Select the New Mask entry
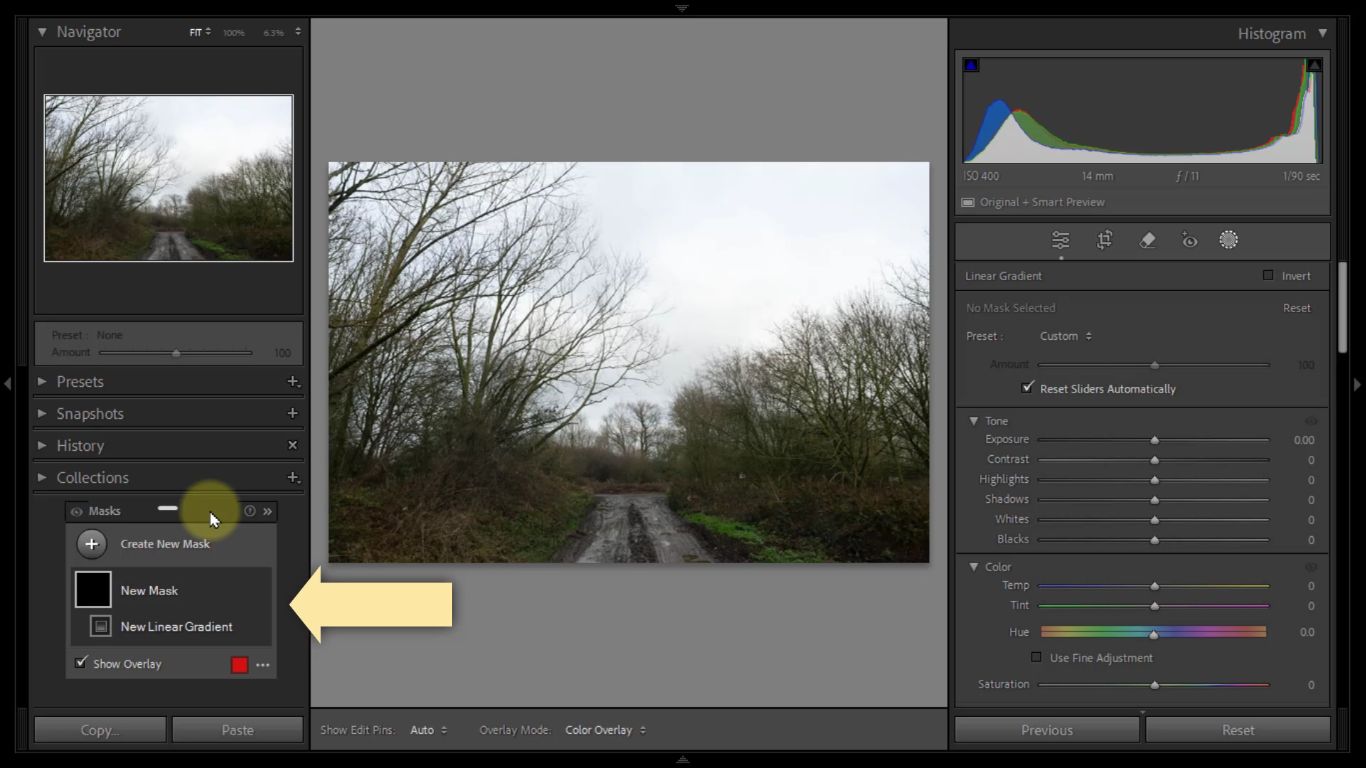 click(149, 591)
